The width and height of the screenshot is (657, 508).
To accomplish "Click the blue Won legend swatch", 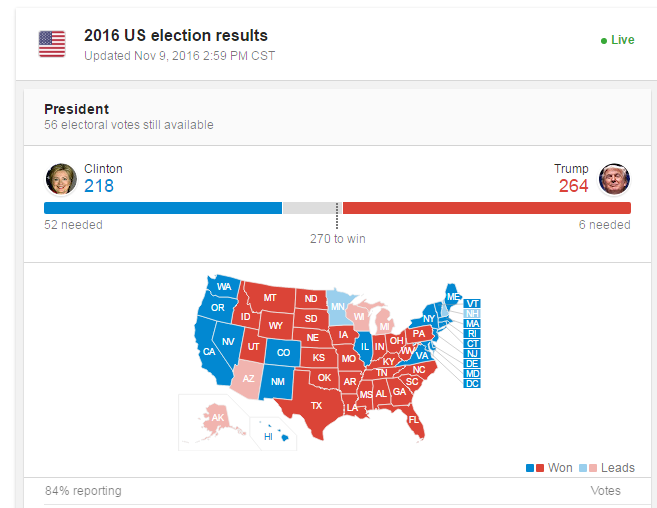I will 529,468.
